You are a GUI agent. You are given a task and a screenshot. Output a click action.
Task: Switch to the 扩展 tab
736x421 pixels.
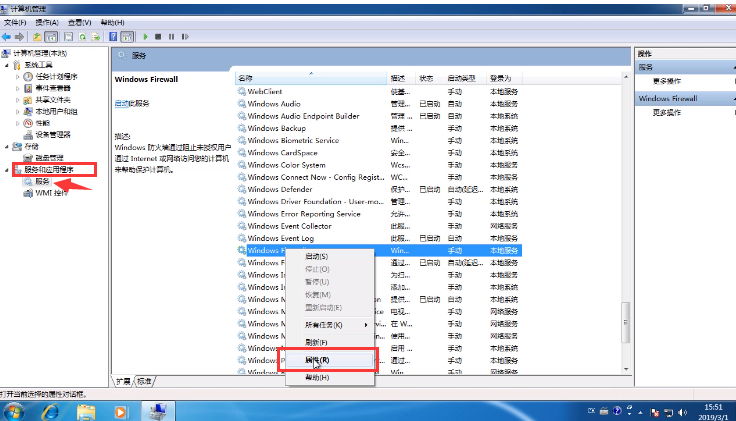coord(123,382)
